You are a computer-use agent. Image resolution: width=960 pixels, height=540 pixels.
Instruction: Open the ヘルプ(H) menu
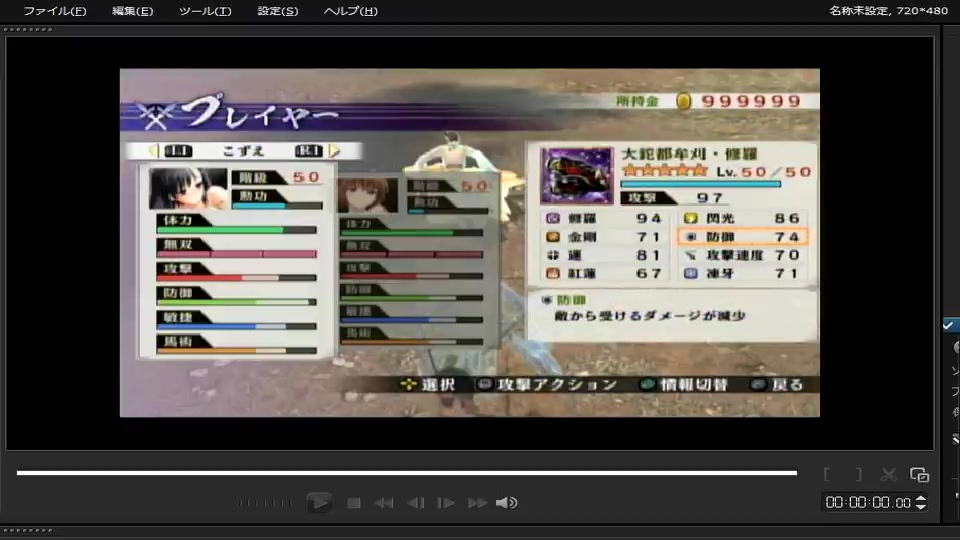click(x=350, y=11)
